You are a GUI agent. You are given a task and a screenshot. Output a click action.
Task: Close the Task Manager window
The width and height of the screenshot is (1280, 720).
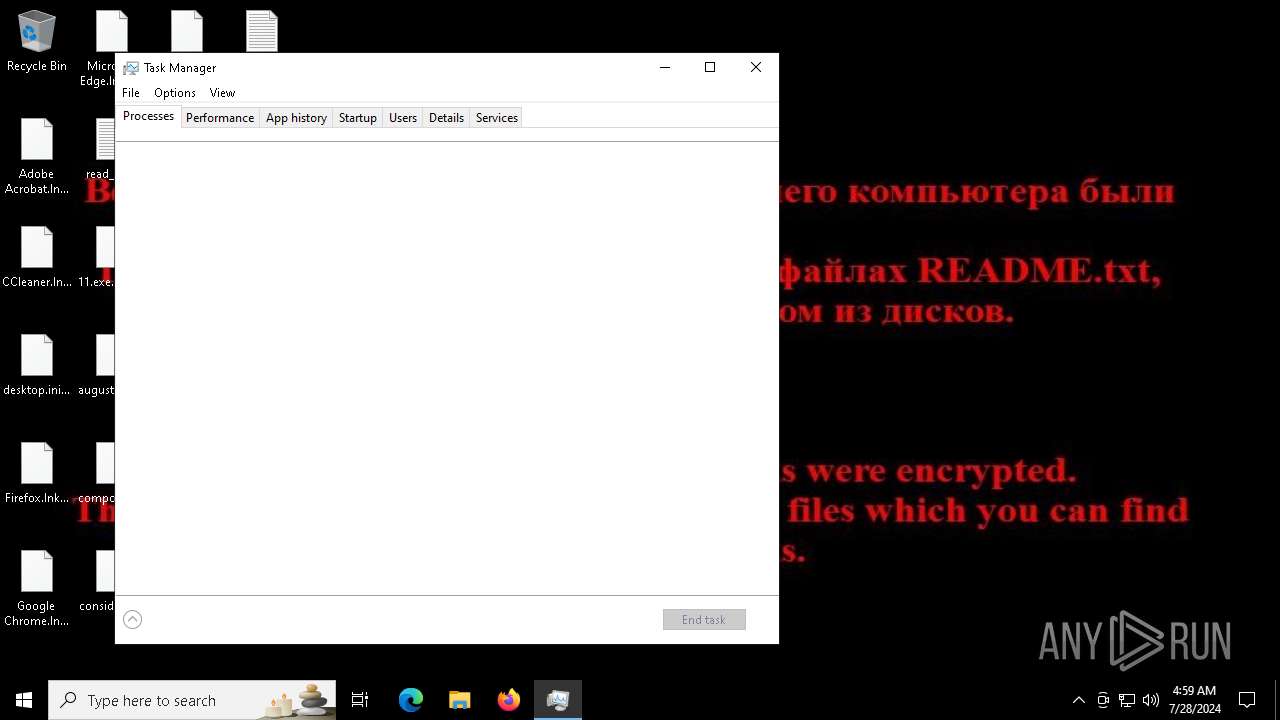tap(756, 67)
